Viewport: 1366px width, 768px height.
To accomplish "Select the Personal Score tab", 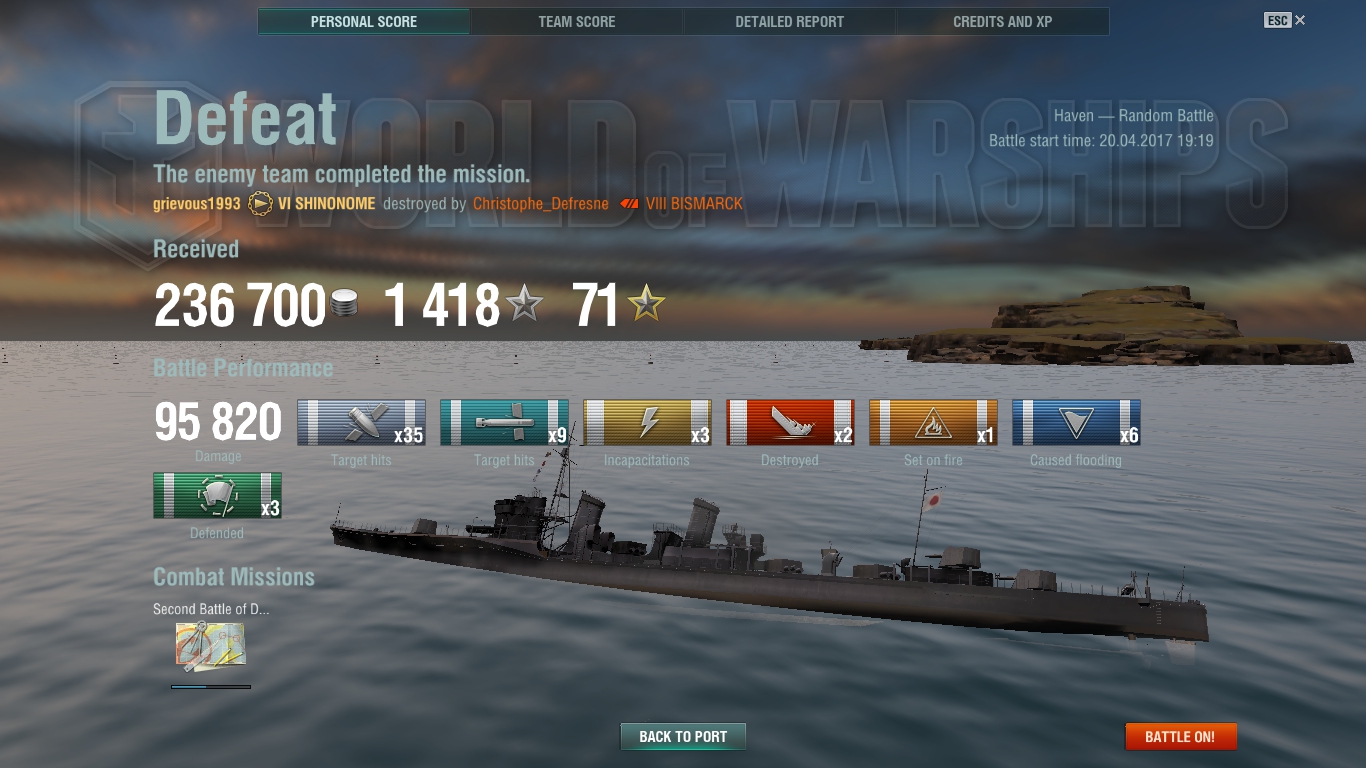I will click(x=364, y=21).
